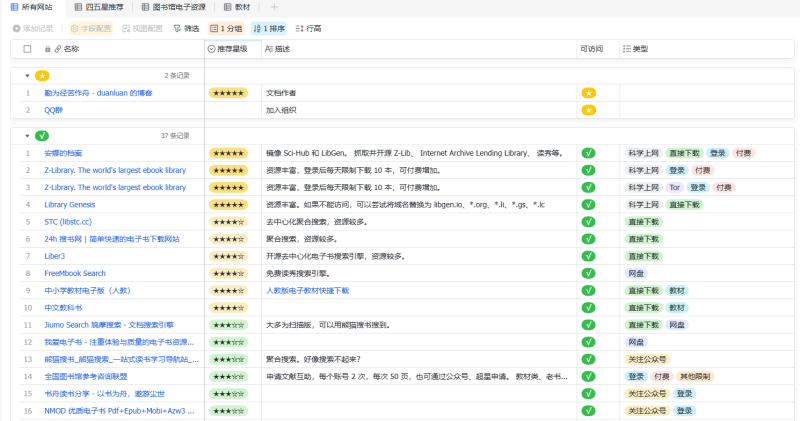Open the 中文教科书 link
Screen dimensions: 800x421
(x=63, y=308)
